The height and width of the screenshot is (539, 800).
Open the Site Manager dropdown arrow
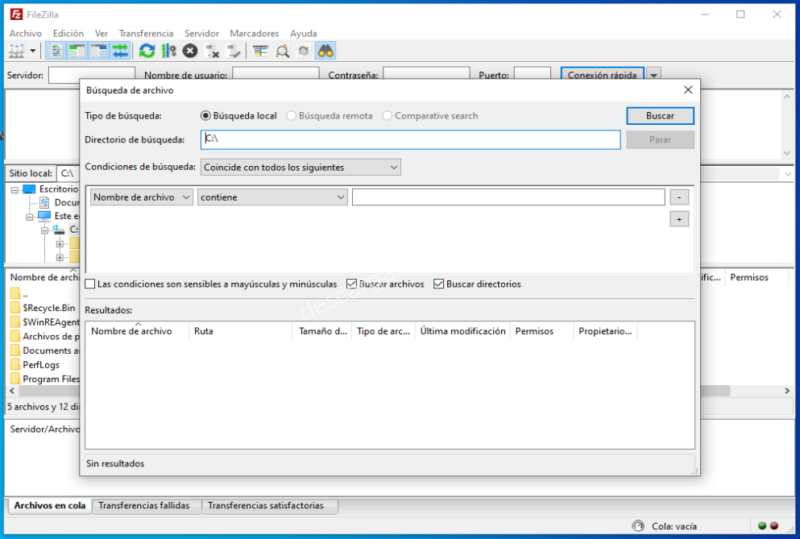(33, 51)
